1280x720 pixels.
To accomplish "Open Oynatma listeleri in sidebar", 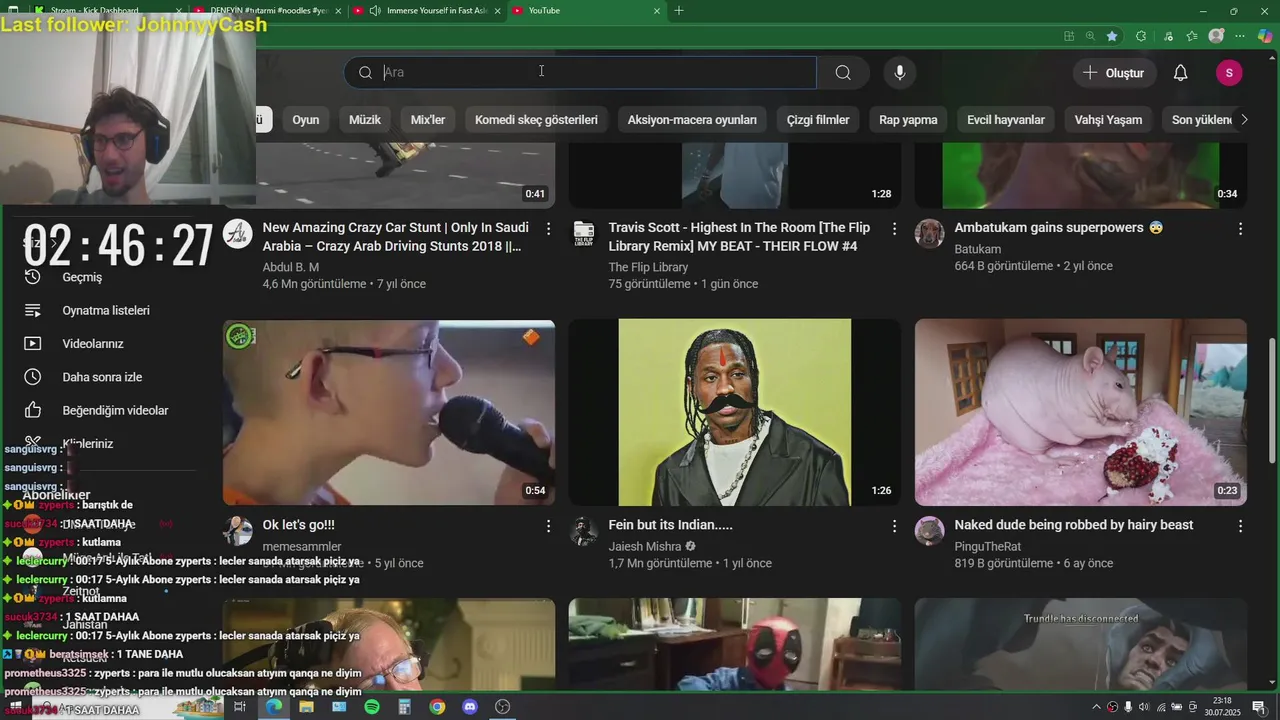I will point(107,310).
